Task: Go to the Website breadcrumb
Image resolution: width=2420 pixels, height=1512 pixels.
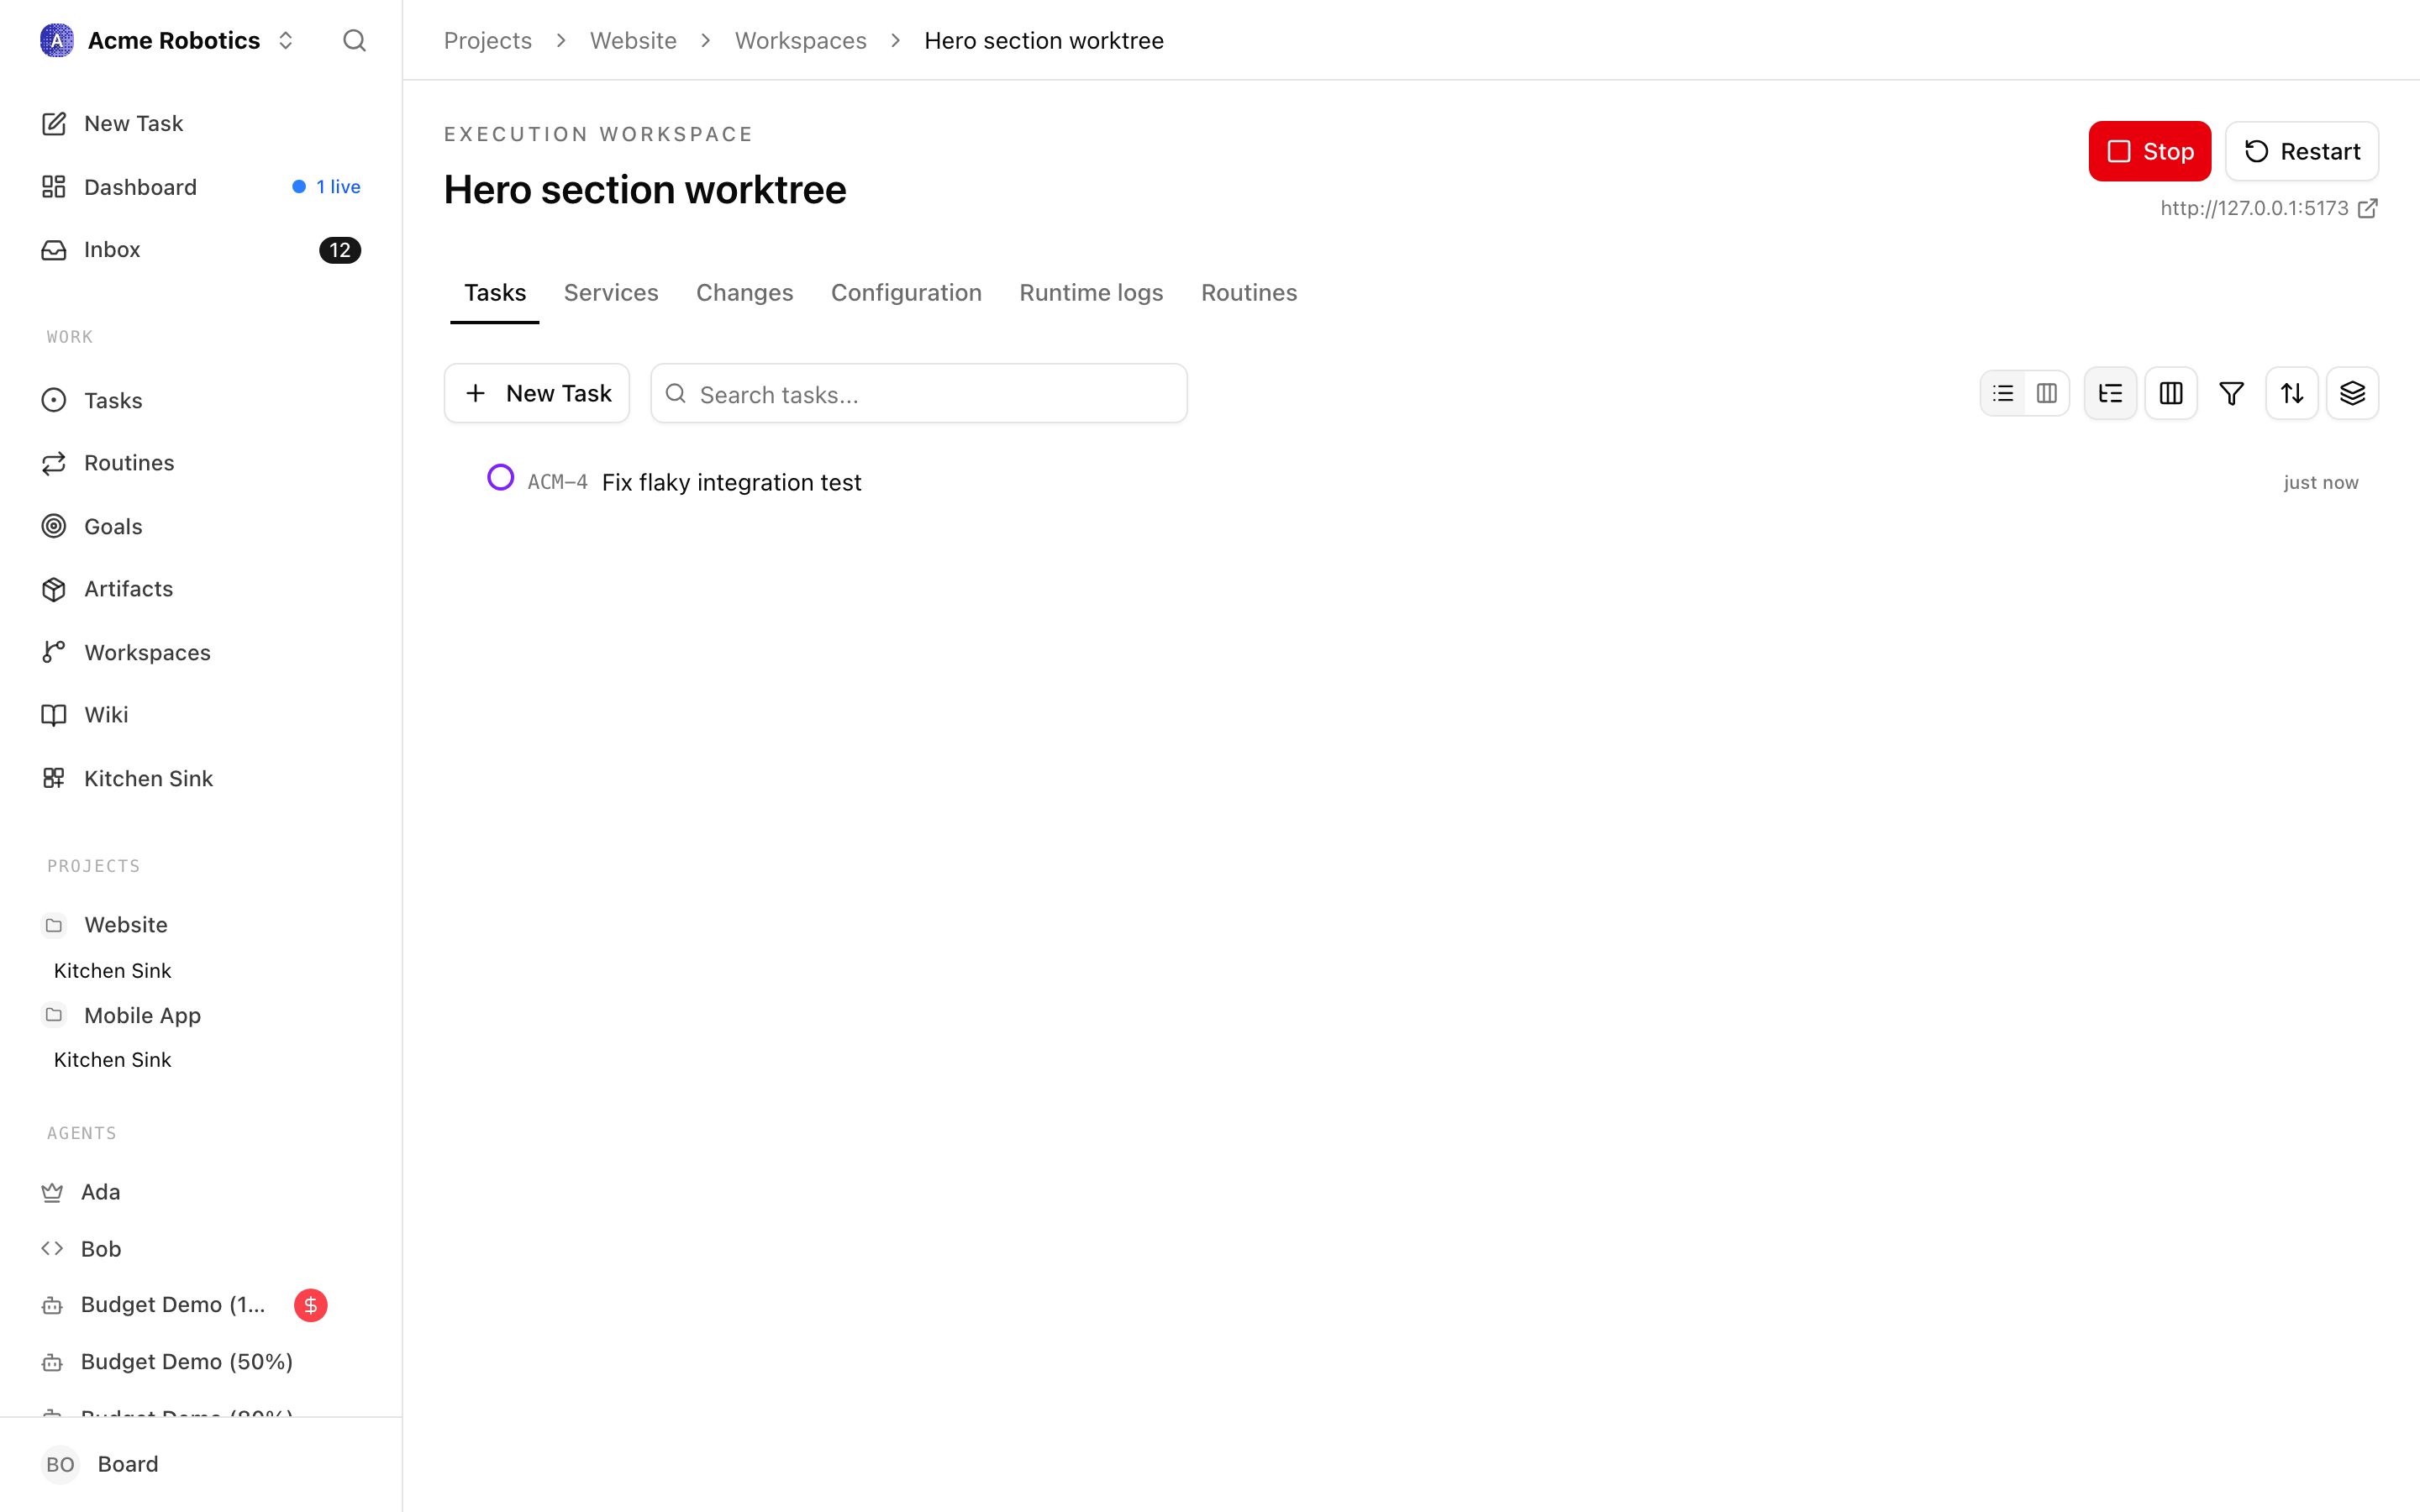Action: [x=633, y=40]
